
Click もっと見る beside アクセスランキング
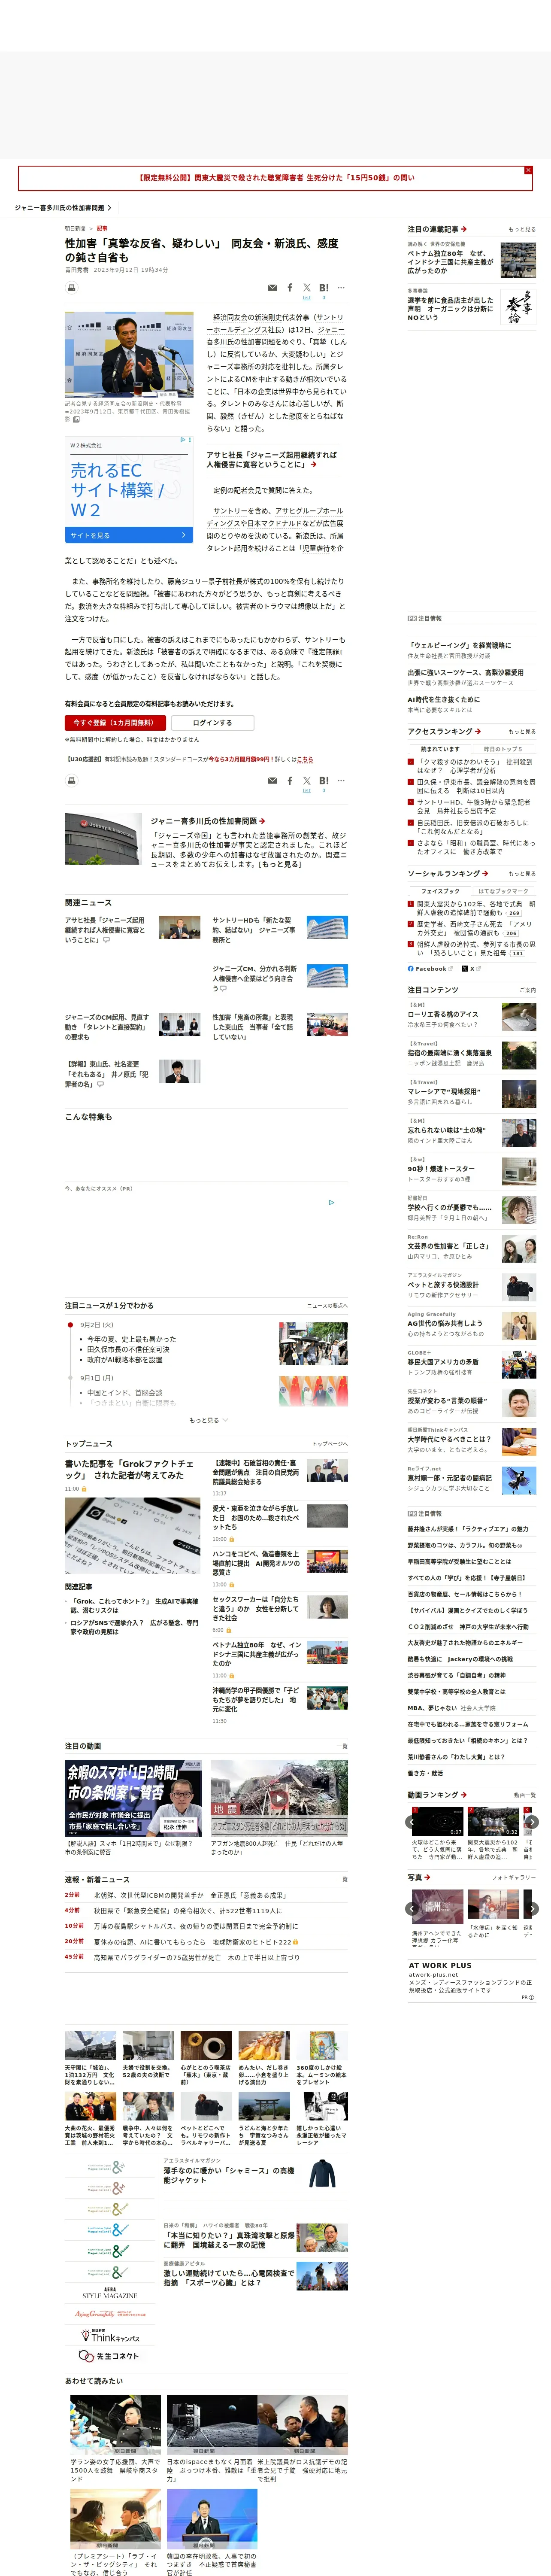click(522, 732)
